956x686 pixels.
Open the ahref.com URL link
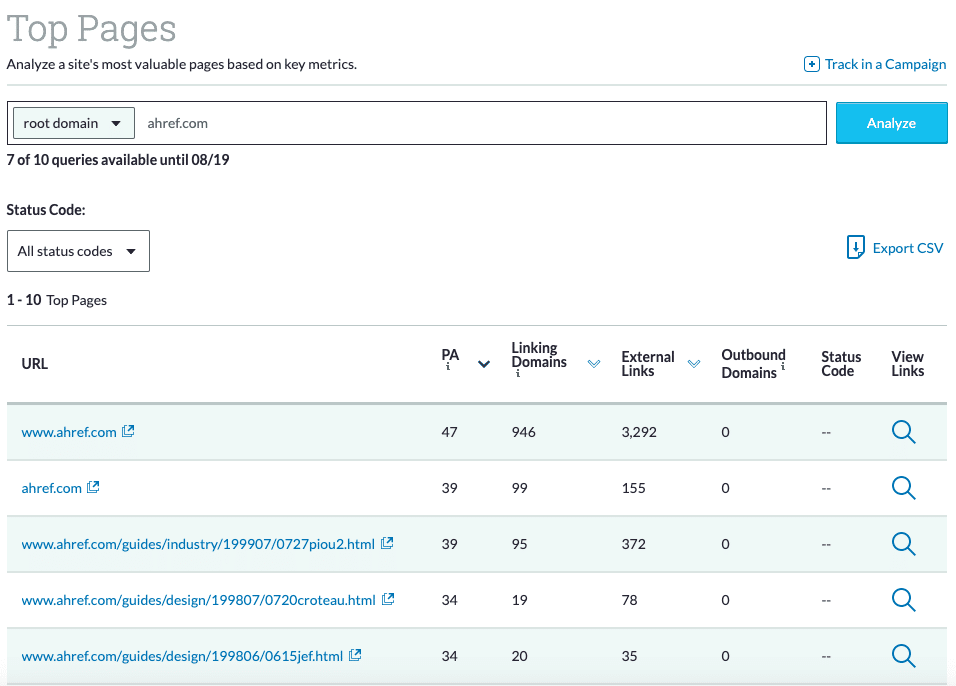[x=51, y=488]
